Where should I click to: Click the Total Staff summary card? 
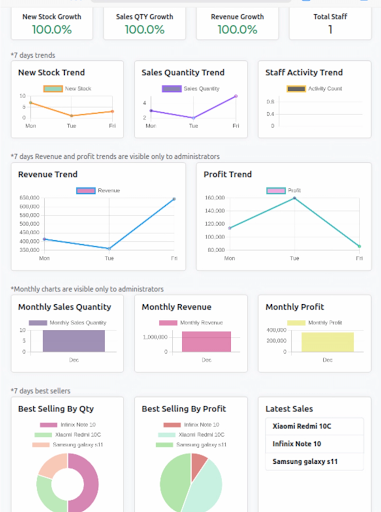tap(330, 24)
